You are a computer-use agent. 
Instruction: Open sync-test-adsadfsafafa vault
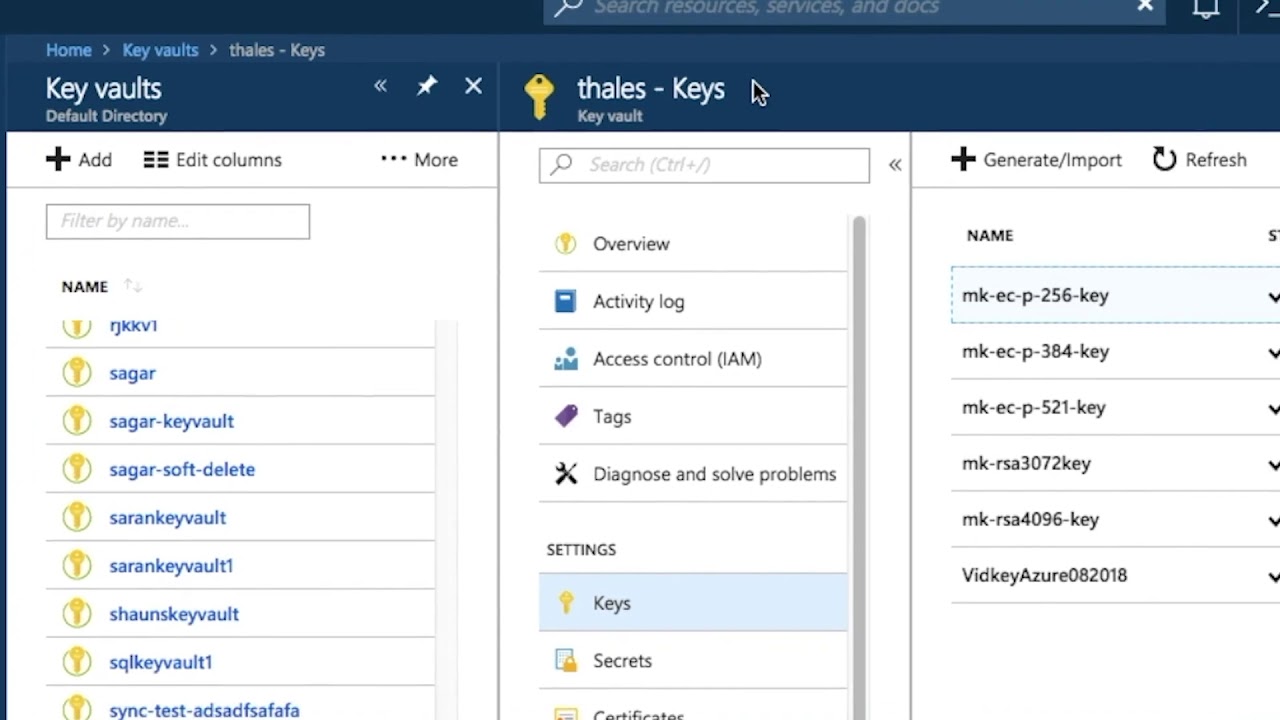204,710
